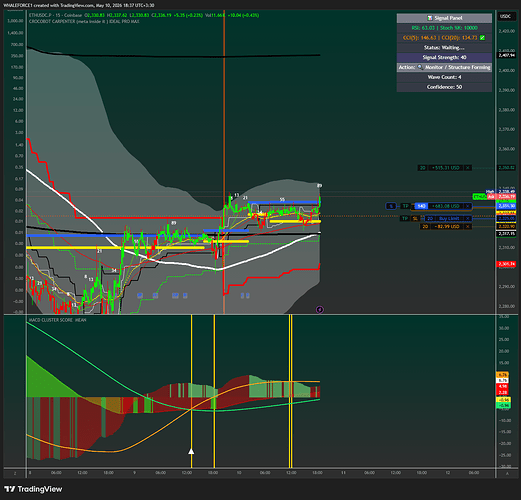
Task: Click the TradingView logo at bottom left
Action: tap(33, 489)
